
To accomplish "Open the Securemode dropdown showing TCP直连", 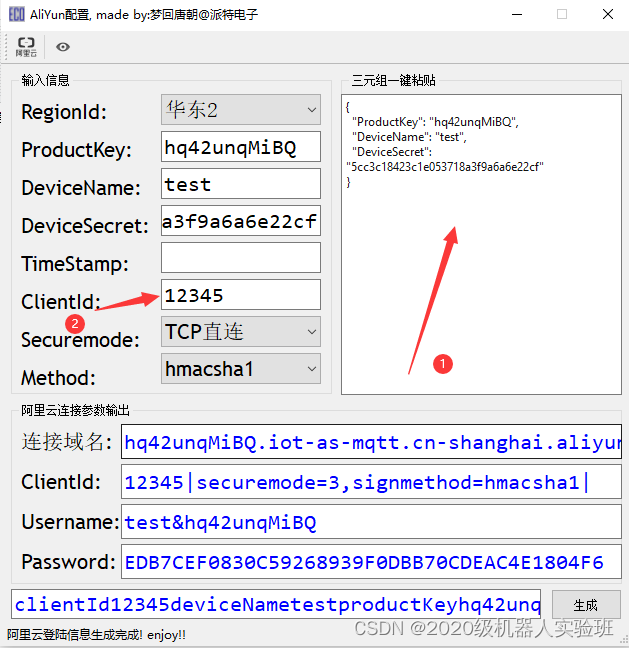I will (241, 331).
